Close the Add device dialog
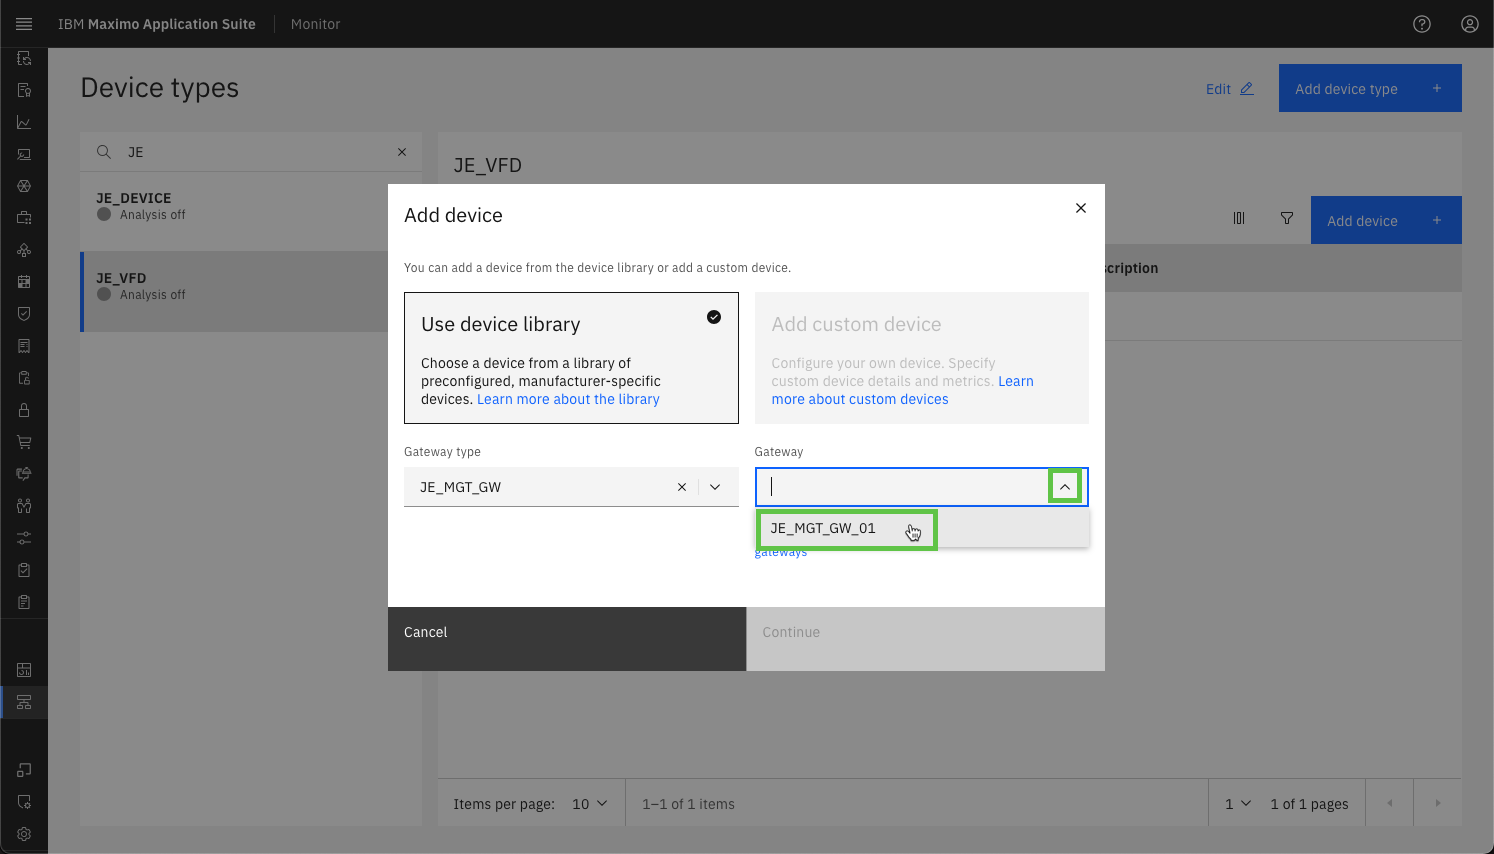Screen dimensions: 1494x854 (1081, 208)
